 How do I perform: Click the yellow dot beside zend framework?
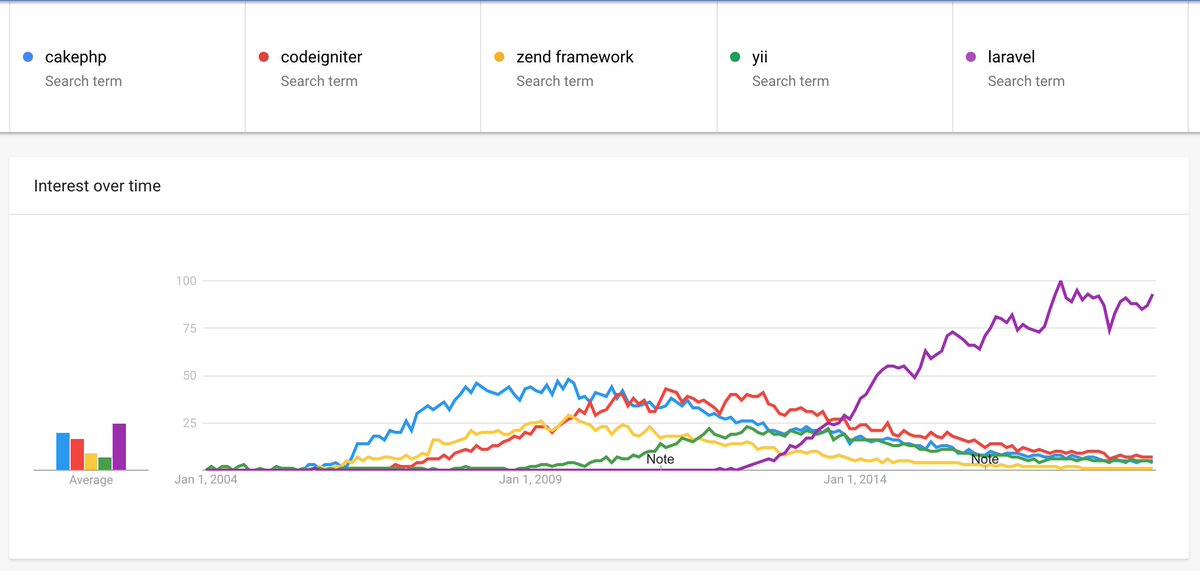[499, 57]
